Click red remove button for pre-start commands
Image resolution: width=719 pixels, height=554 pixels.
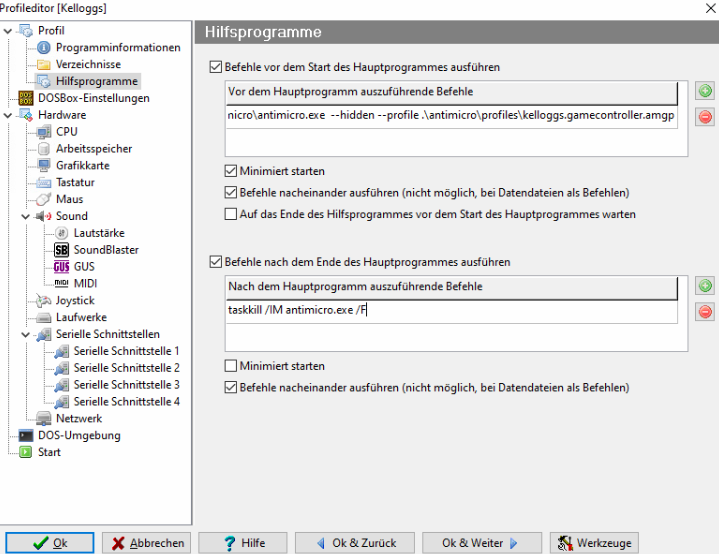(x=704, y=117)
